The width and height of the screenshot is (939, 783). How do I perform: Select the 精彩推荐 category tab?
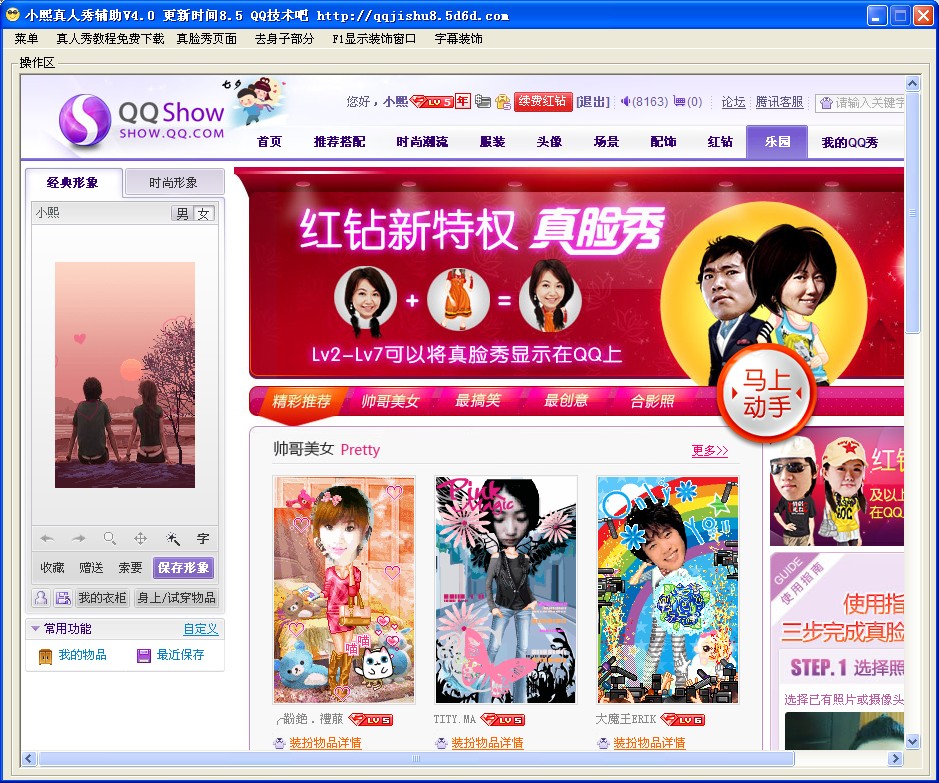pyautogui.click(x=301, y=401)
